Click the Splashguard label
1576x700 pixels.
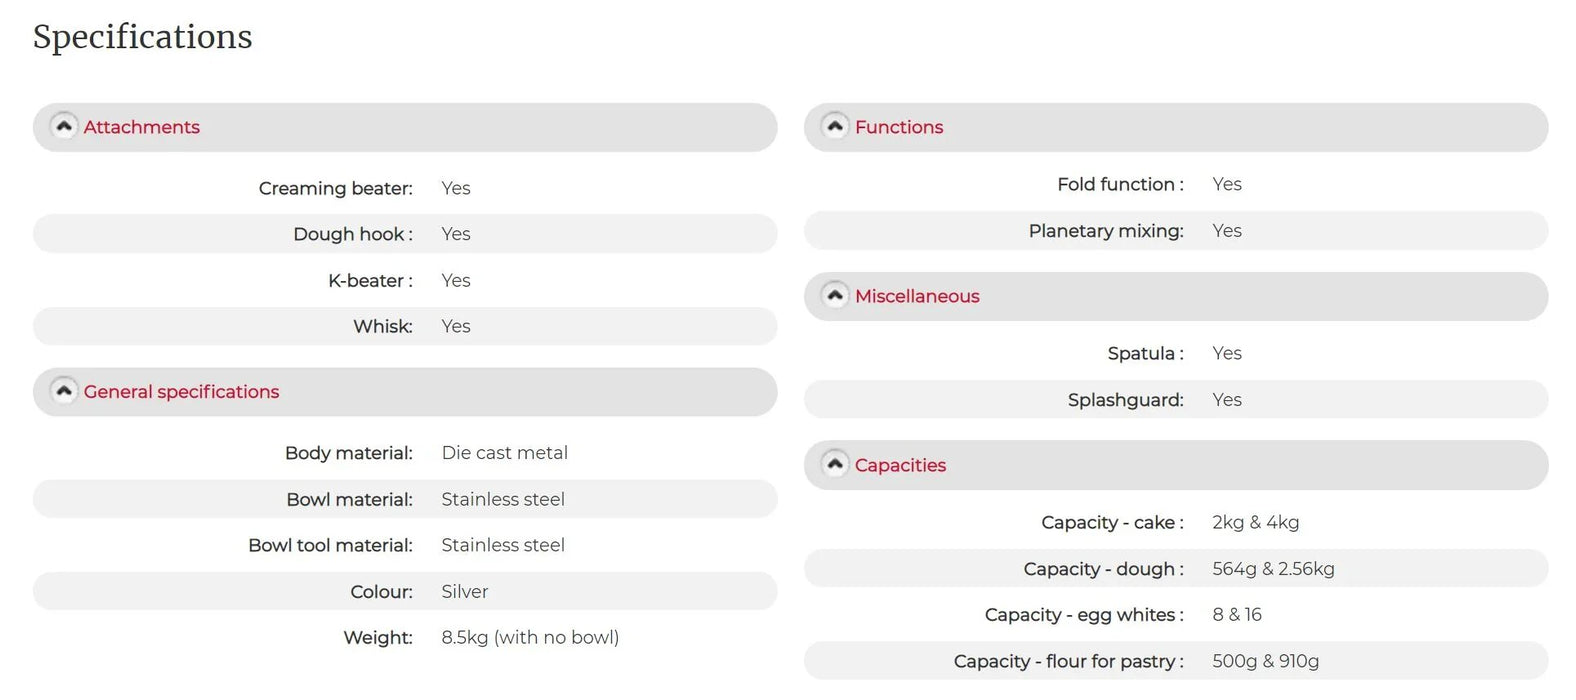[x=1125, y=400]
